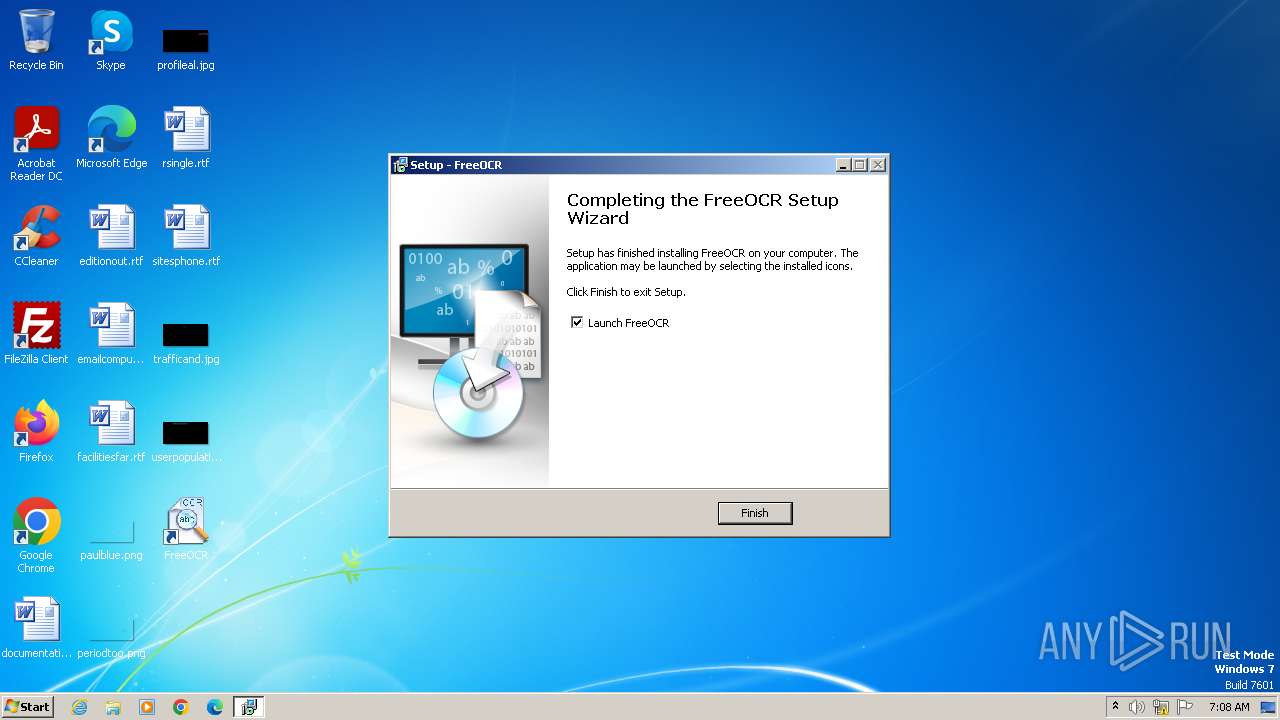Click the setup window title icon
1280x720 pixels.
[400, 165]
